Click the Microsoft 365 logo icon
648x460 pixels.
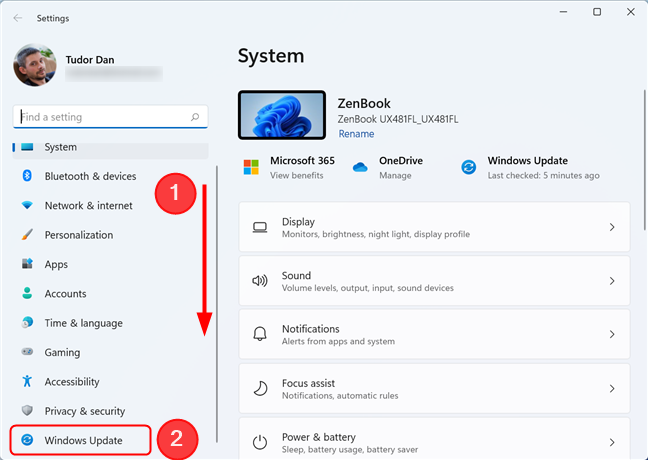tap(251, 167)
